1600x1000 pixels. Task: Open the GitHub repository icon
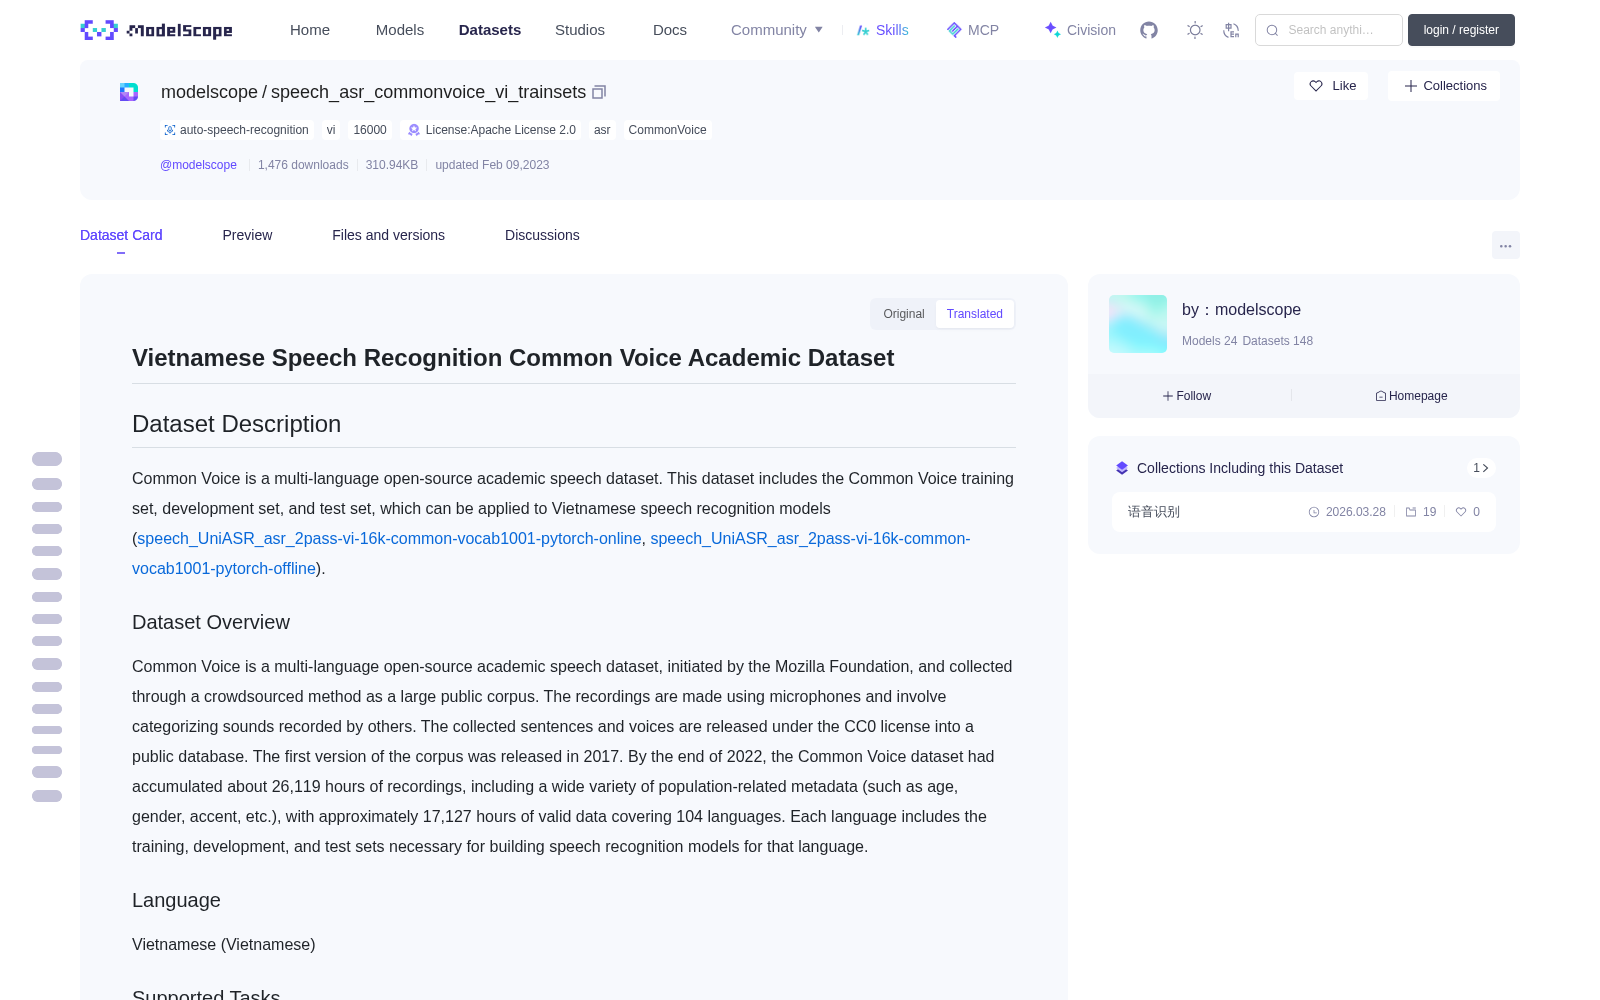(1149, 30)
